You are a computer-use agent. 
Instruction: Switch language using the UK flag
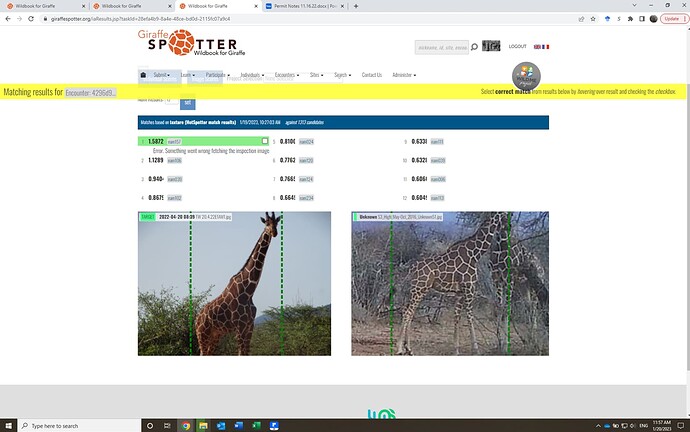click(537, 47)
